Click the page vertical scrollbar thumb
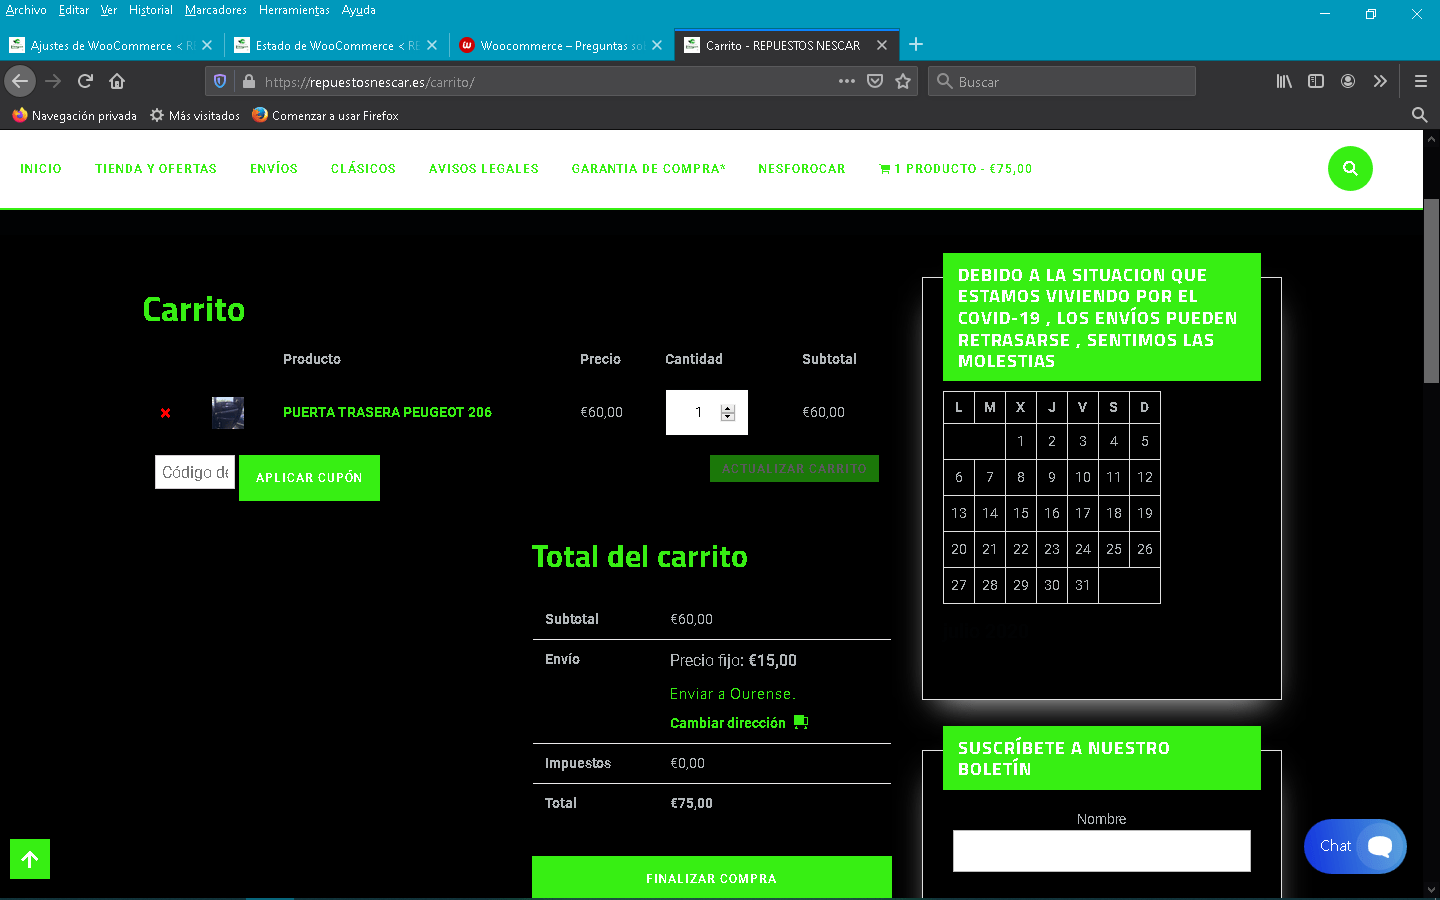Image resolution: width=1440 pixels, height=900 pixels. tap(1431, 290)
